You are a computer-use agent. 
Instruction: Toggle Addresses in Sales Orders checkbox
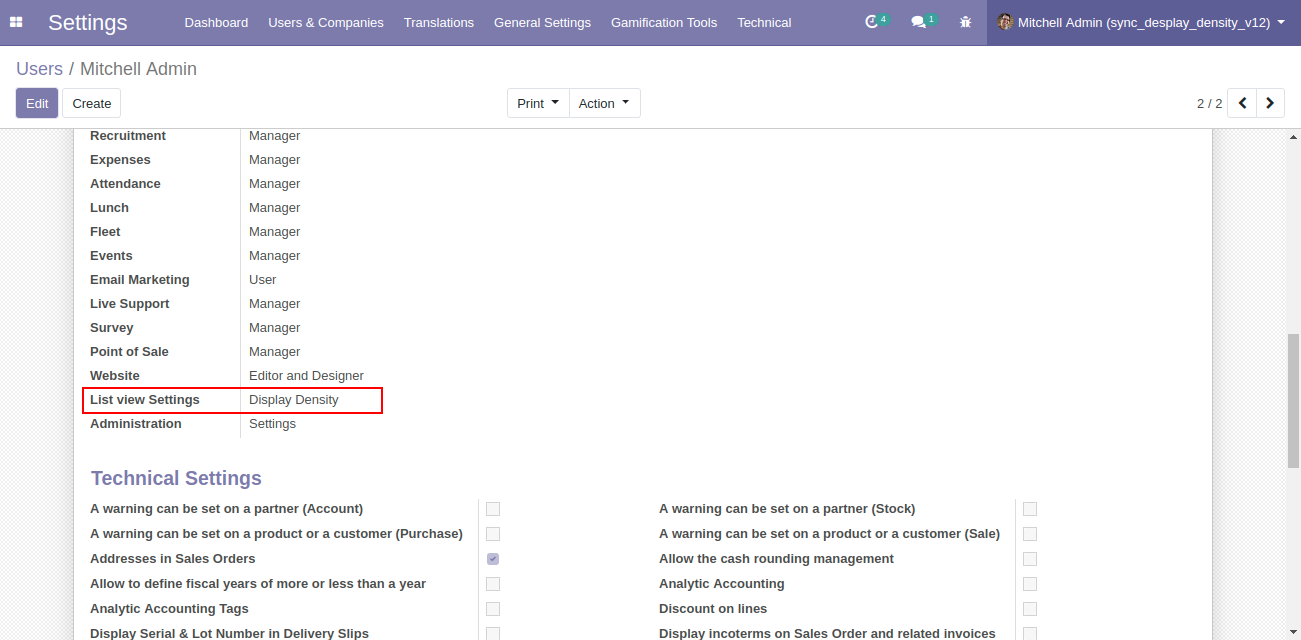tap(493, 559)
